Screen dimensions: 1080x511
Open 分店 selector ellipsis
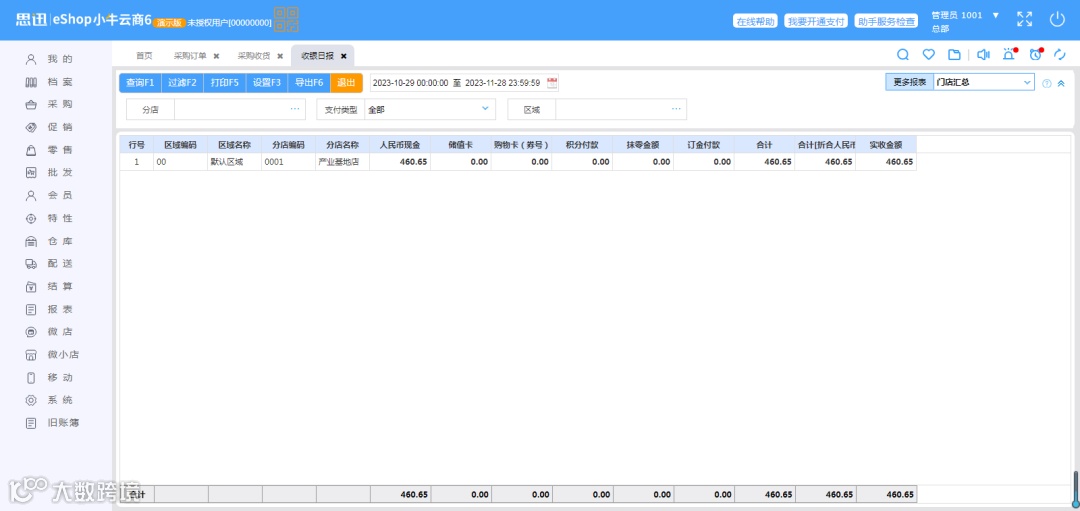click(295, 109)
